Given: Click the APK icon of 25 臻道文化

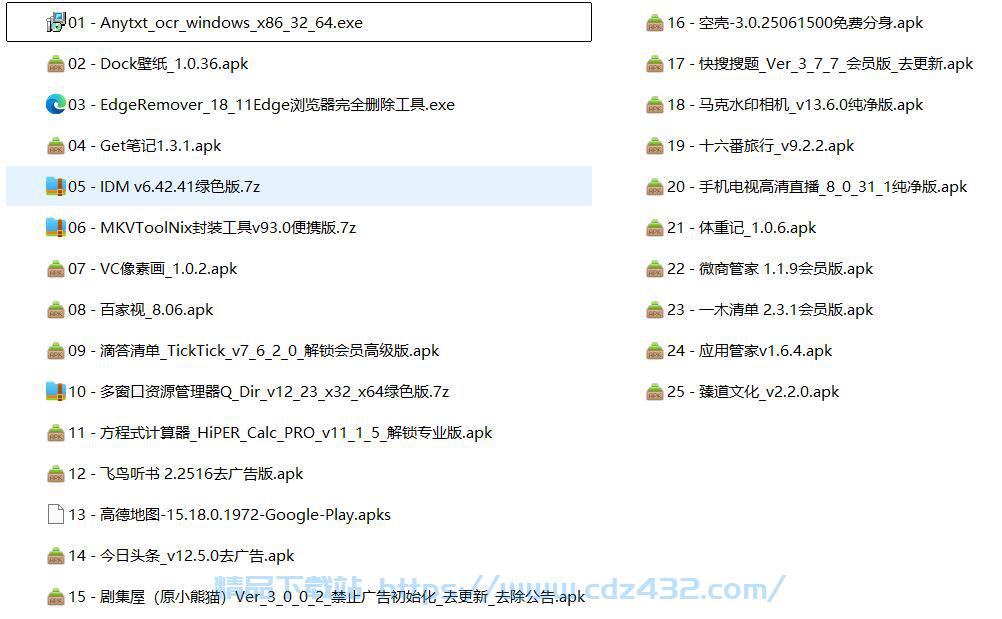Looking at the screenshot, I should click(655, 392).
